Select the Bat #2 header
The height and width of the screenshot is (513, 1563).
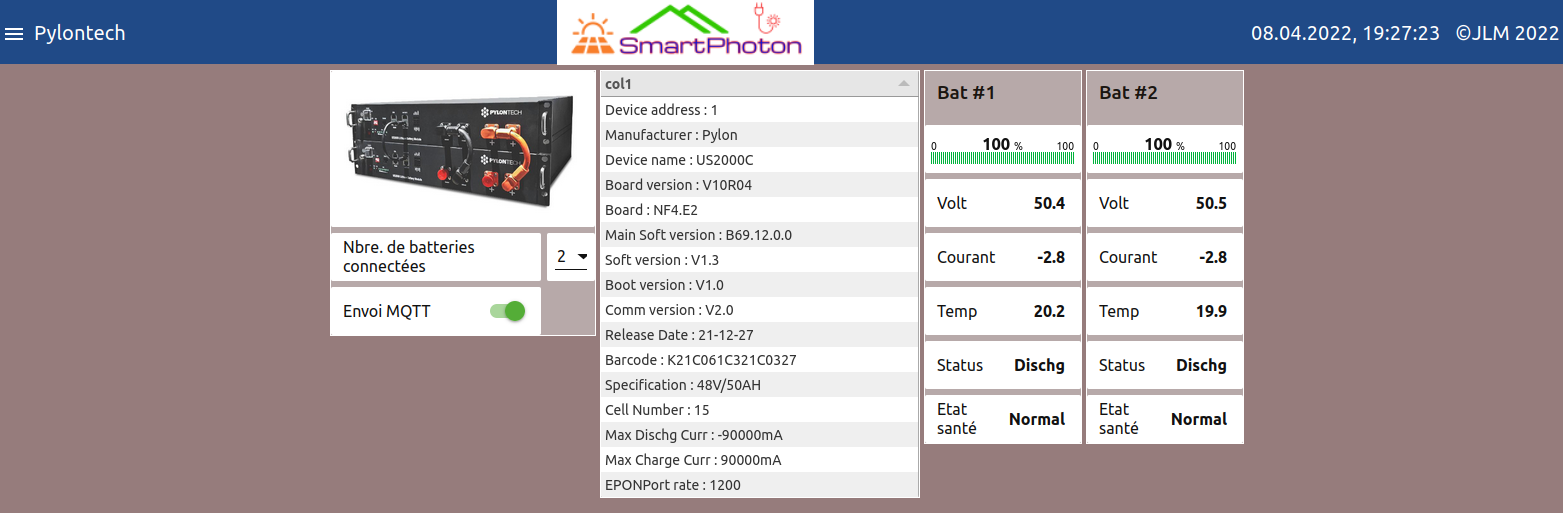pos(1164,94)
